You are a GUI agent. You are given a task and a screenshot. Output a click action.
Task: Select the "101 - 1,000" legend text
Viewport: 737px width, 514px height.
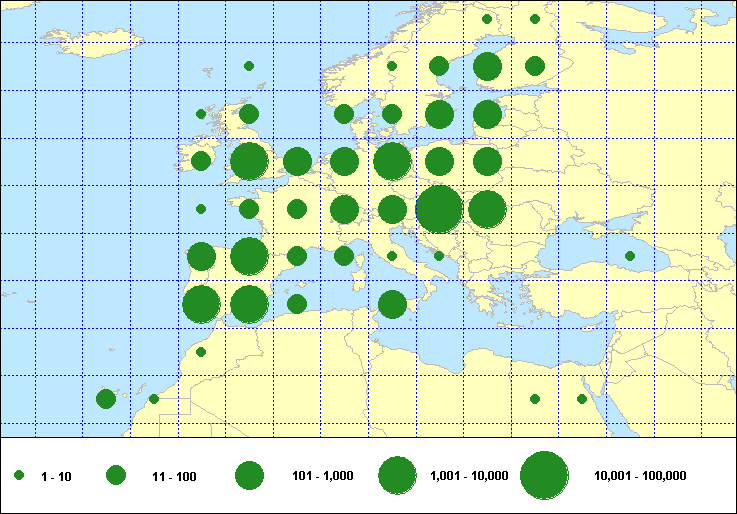tap(319, 477)
